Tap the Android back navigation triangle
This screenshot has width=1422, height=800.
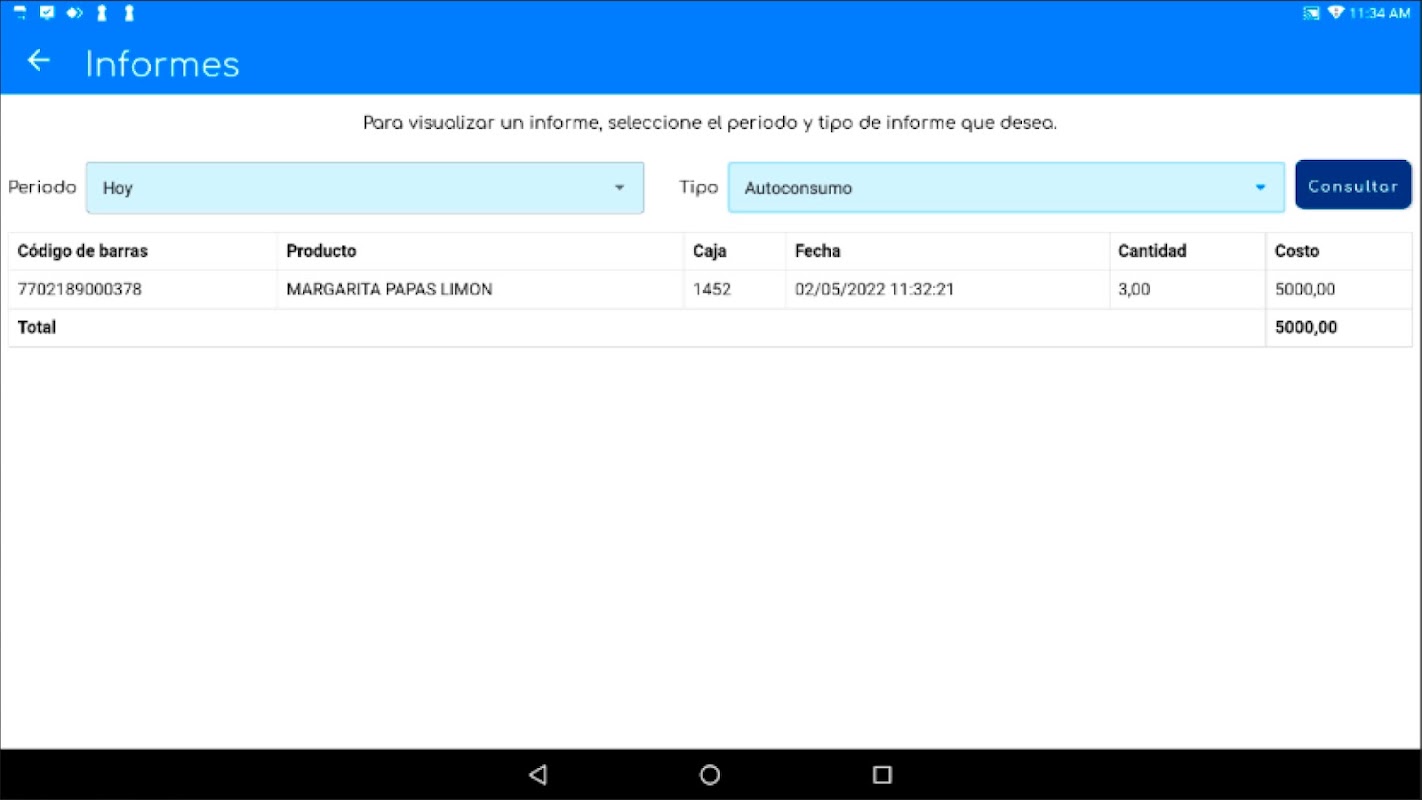[x=538, y=774]
